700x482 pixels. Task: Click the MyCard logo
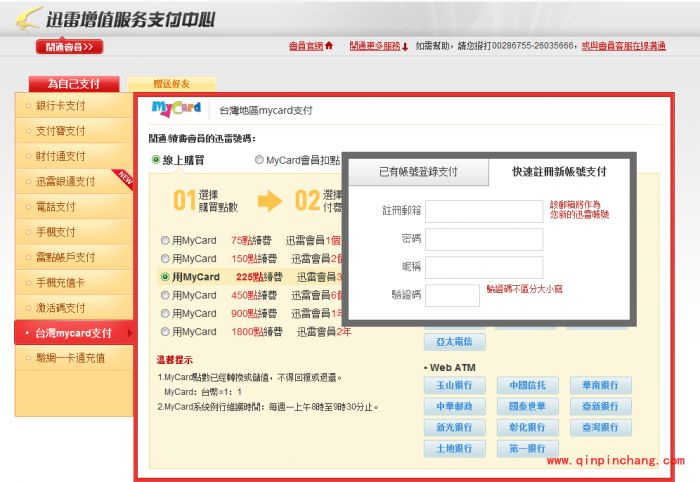[x=176, y=108]
